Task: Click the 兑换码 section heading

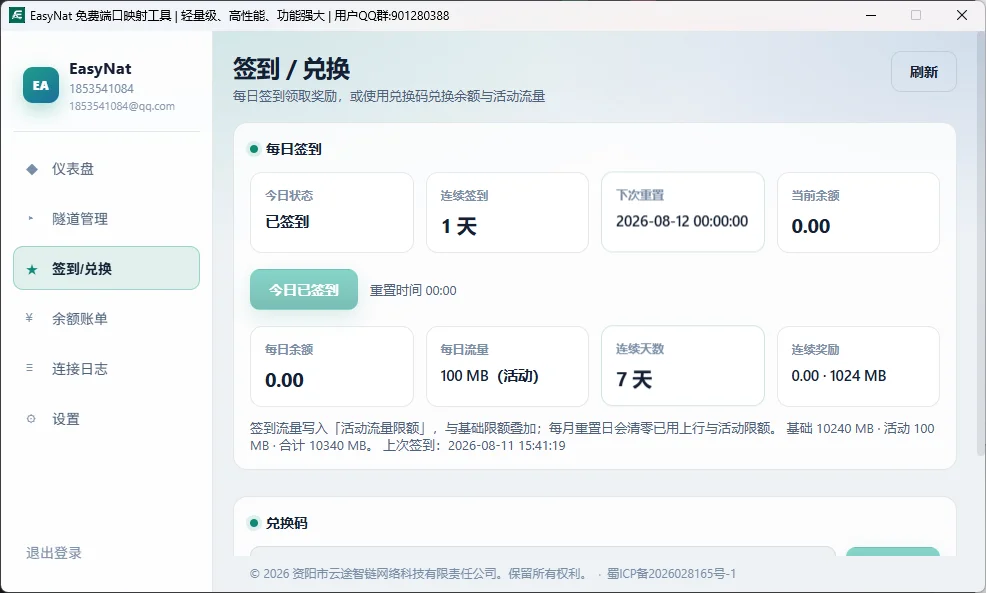Action: click(287, 523)
